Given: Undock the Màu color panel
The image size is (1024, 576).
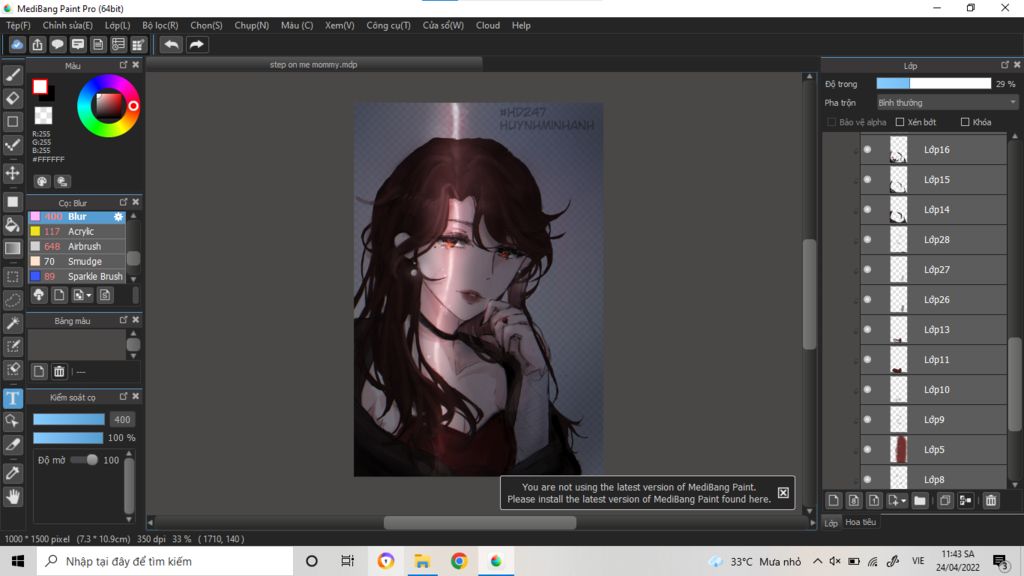Looking at the screenshot, I should tap(123, 65).
